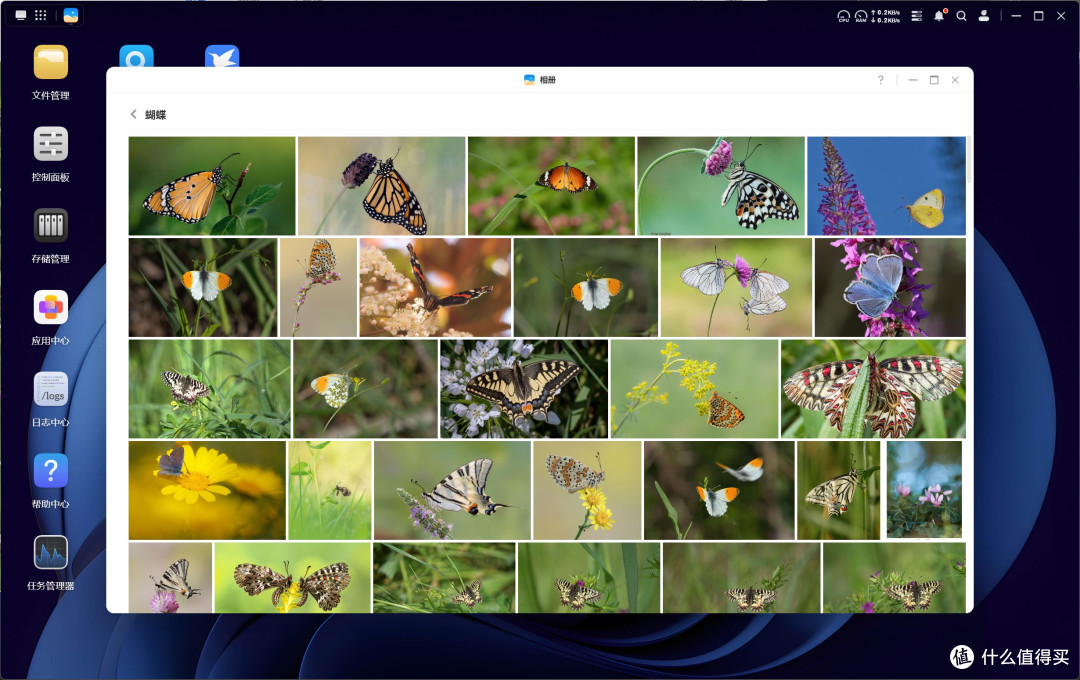Click the album window scrollbar
Viewport: 1080px width, 680px height.
(968, 160)
